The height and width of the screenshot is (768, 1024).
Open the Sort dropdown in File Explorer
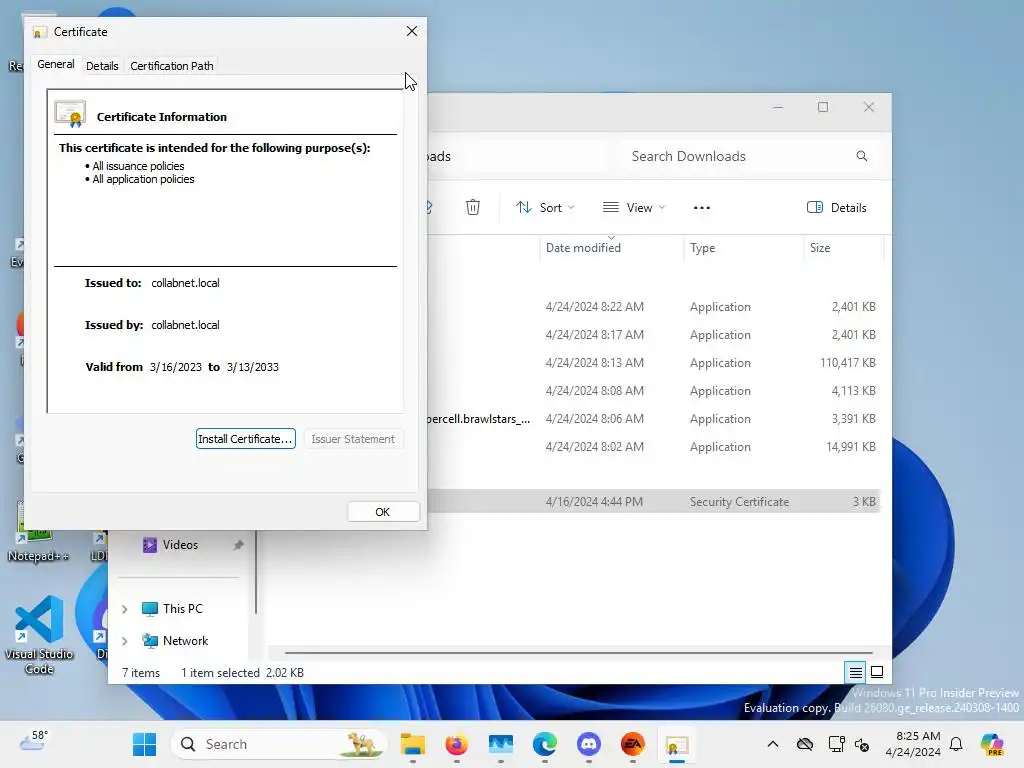point(545,208)
